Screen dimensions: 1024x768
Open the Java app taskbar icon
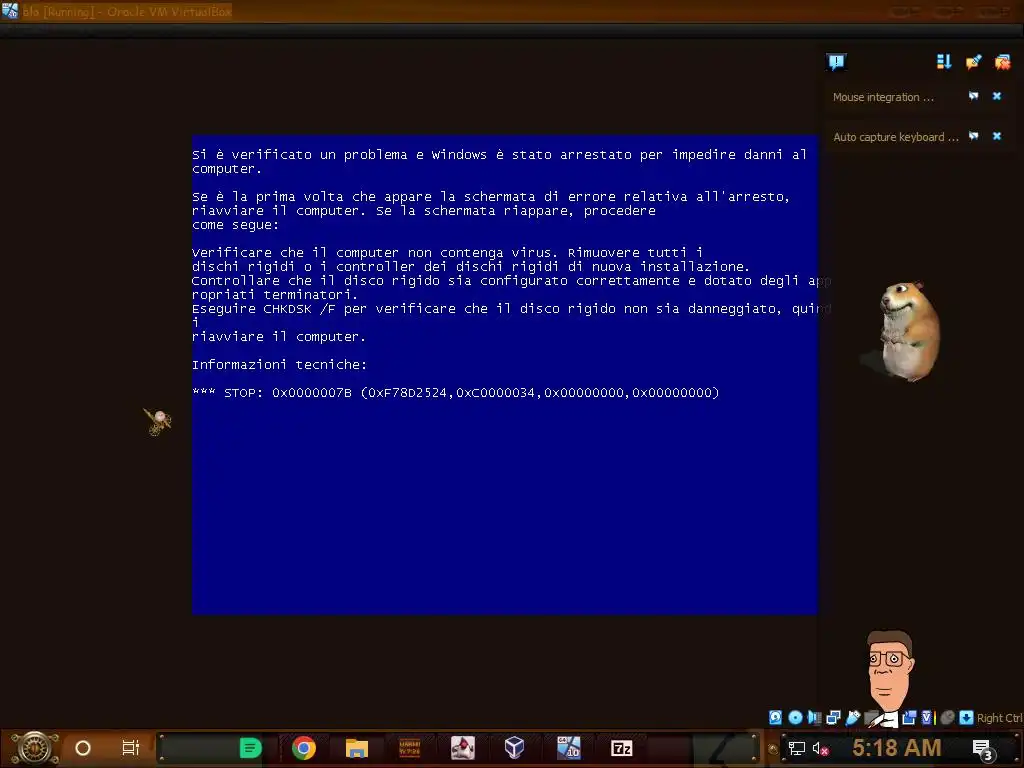(x=462, y=748)
